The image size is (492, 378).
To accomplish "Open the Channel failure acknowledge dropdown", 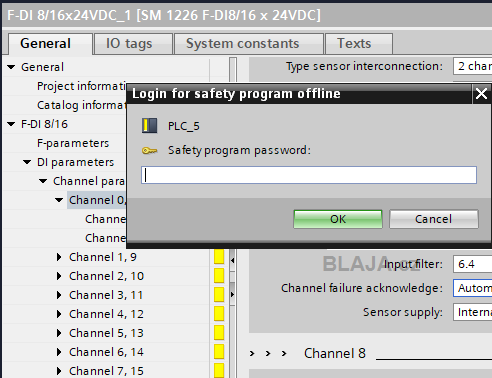I will tap(472, 288).
